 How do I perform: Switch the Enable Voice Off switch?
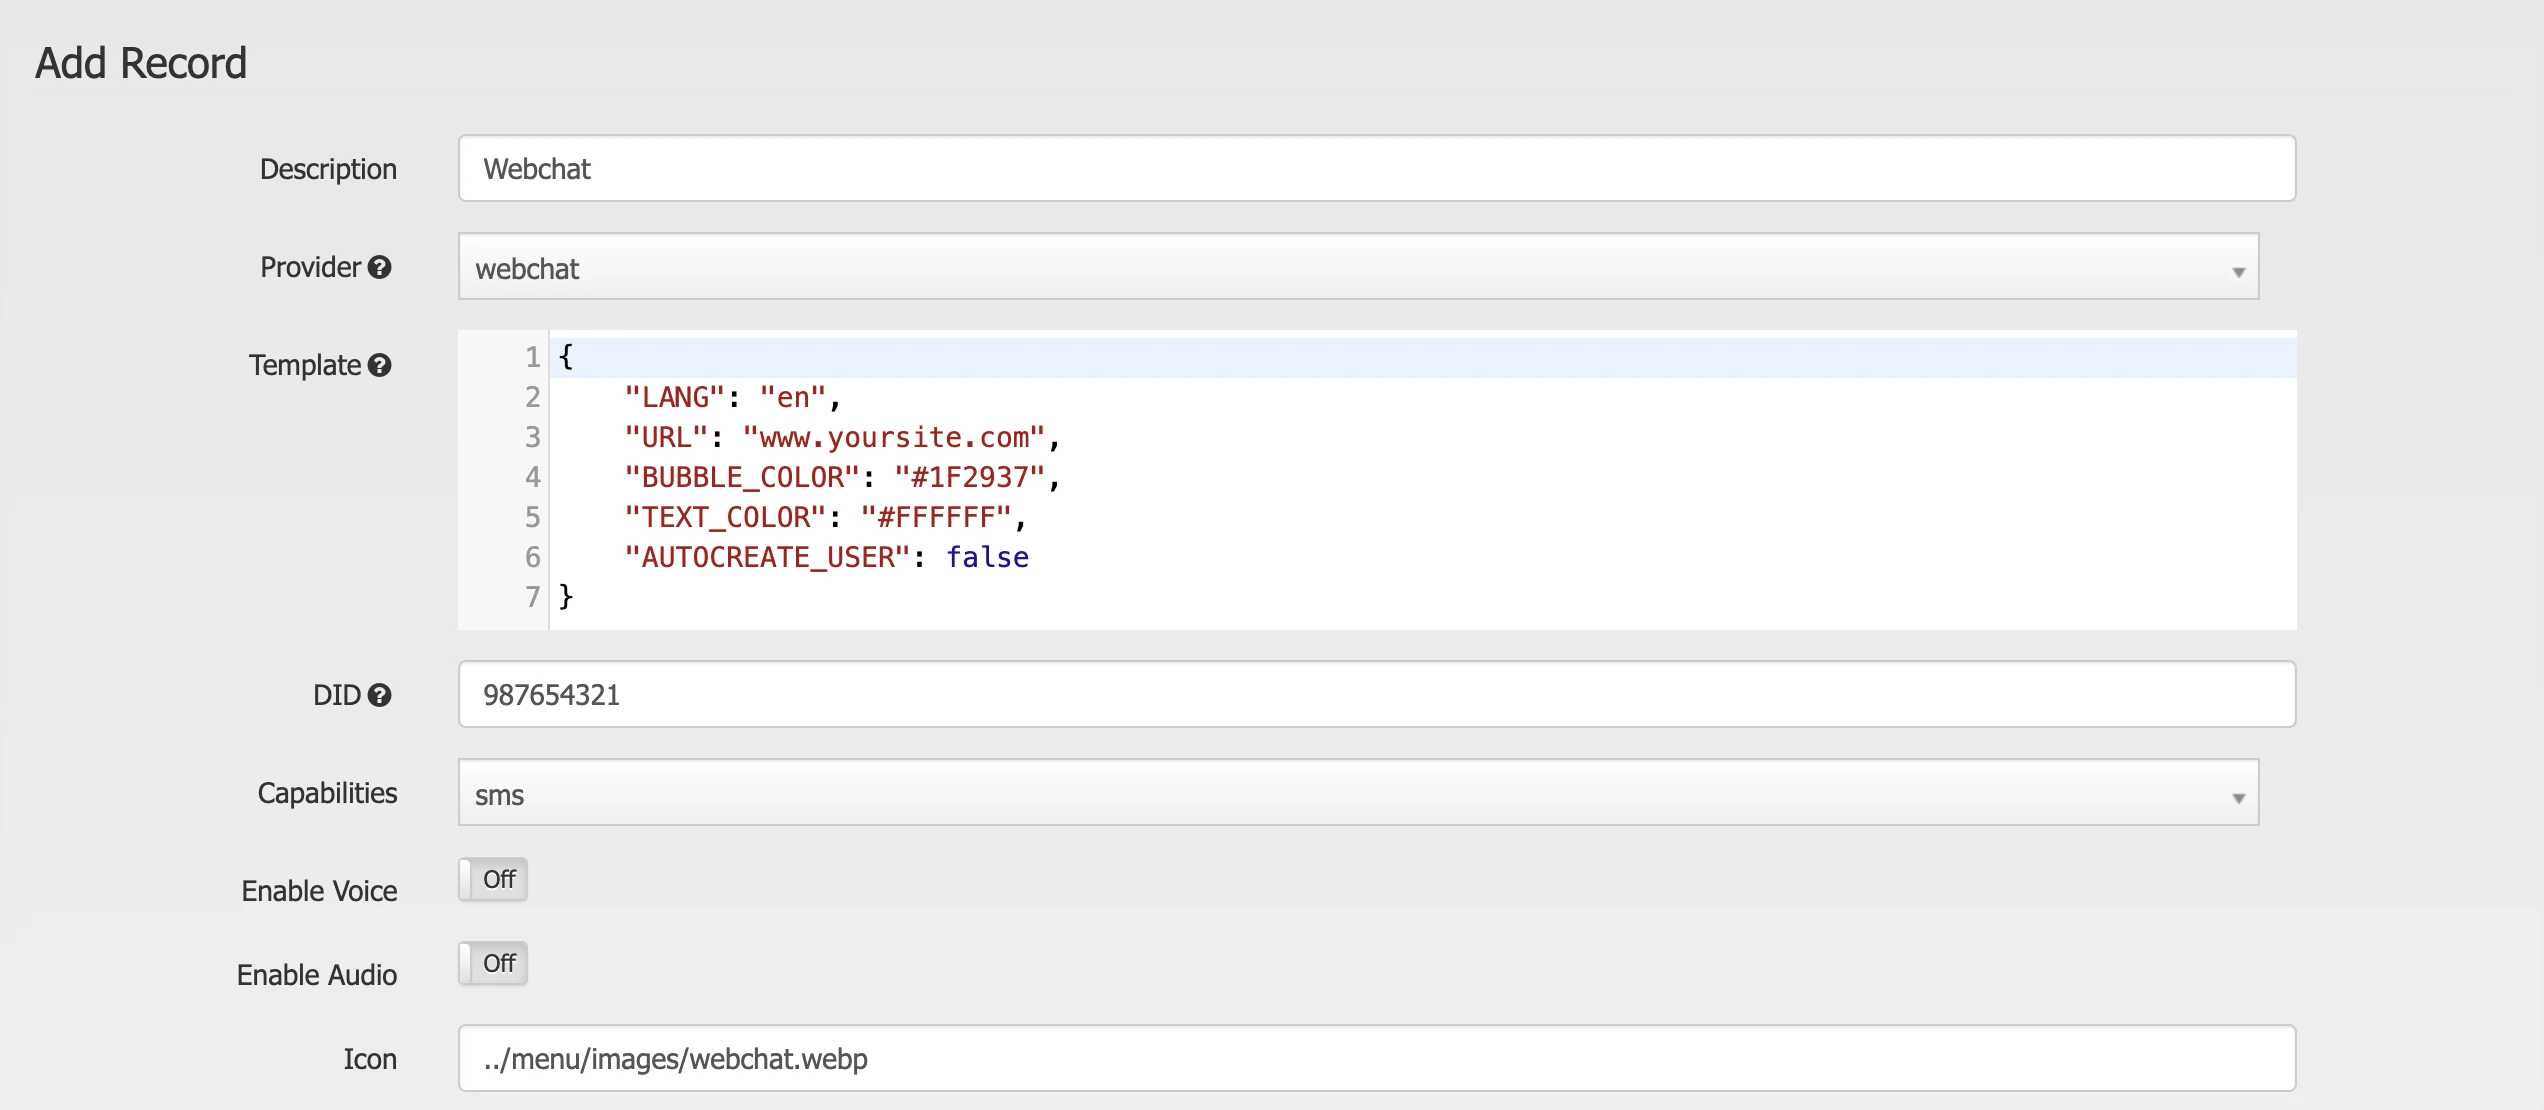(492, 880)
